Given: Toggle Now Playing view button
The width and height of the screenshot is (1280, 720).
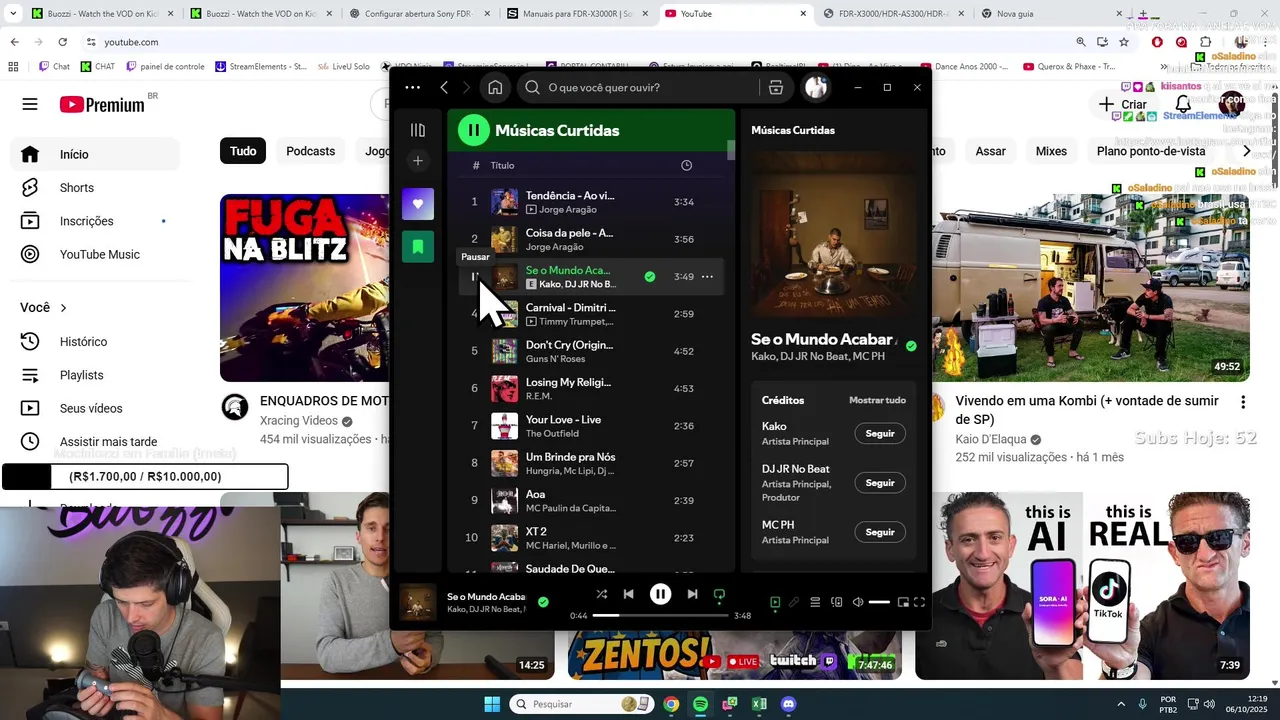Looking at the screenshot, I should (775, 602).
